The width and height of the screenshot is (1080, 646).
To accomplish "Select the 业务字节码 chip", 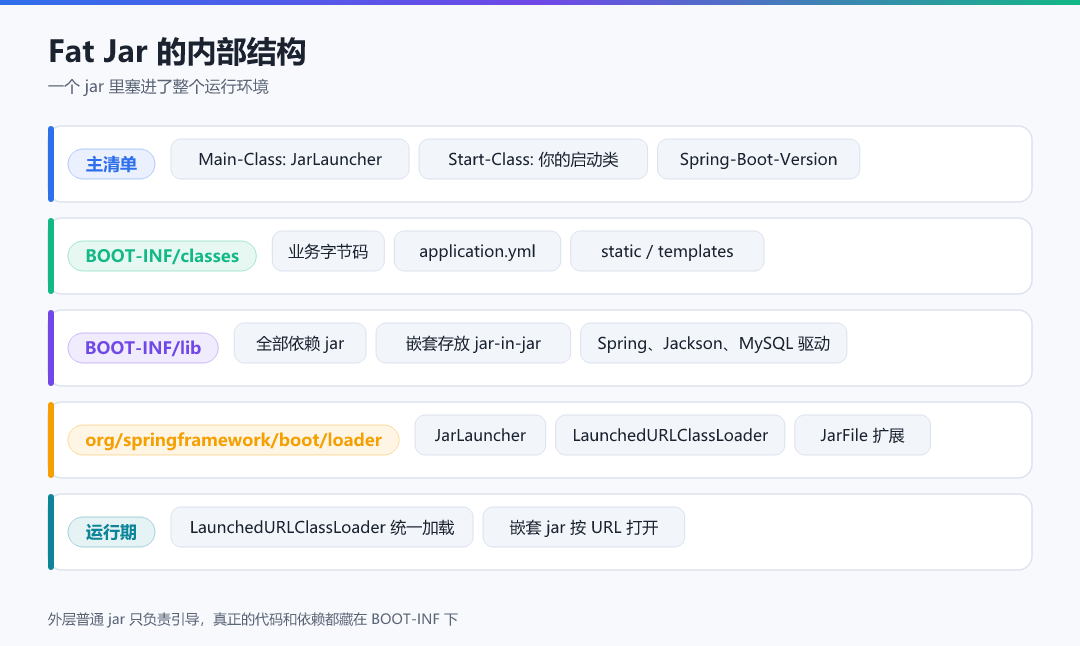I will point(328,251).
